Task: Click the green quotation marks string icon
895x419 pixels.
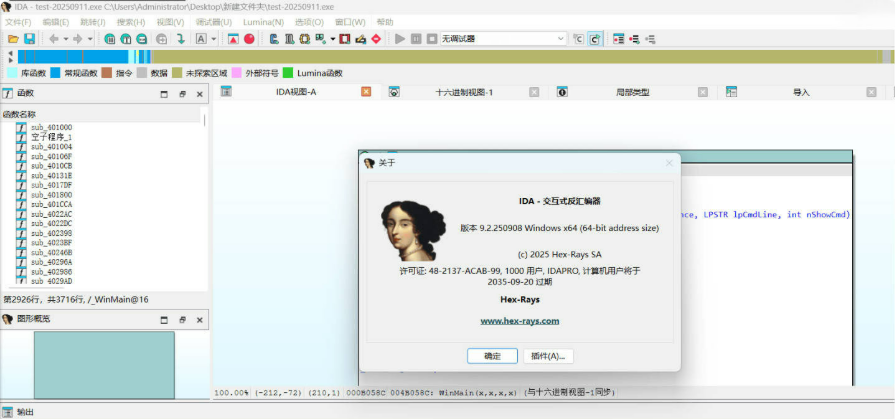Action: pos(320,39)
